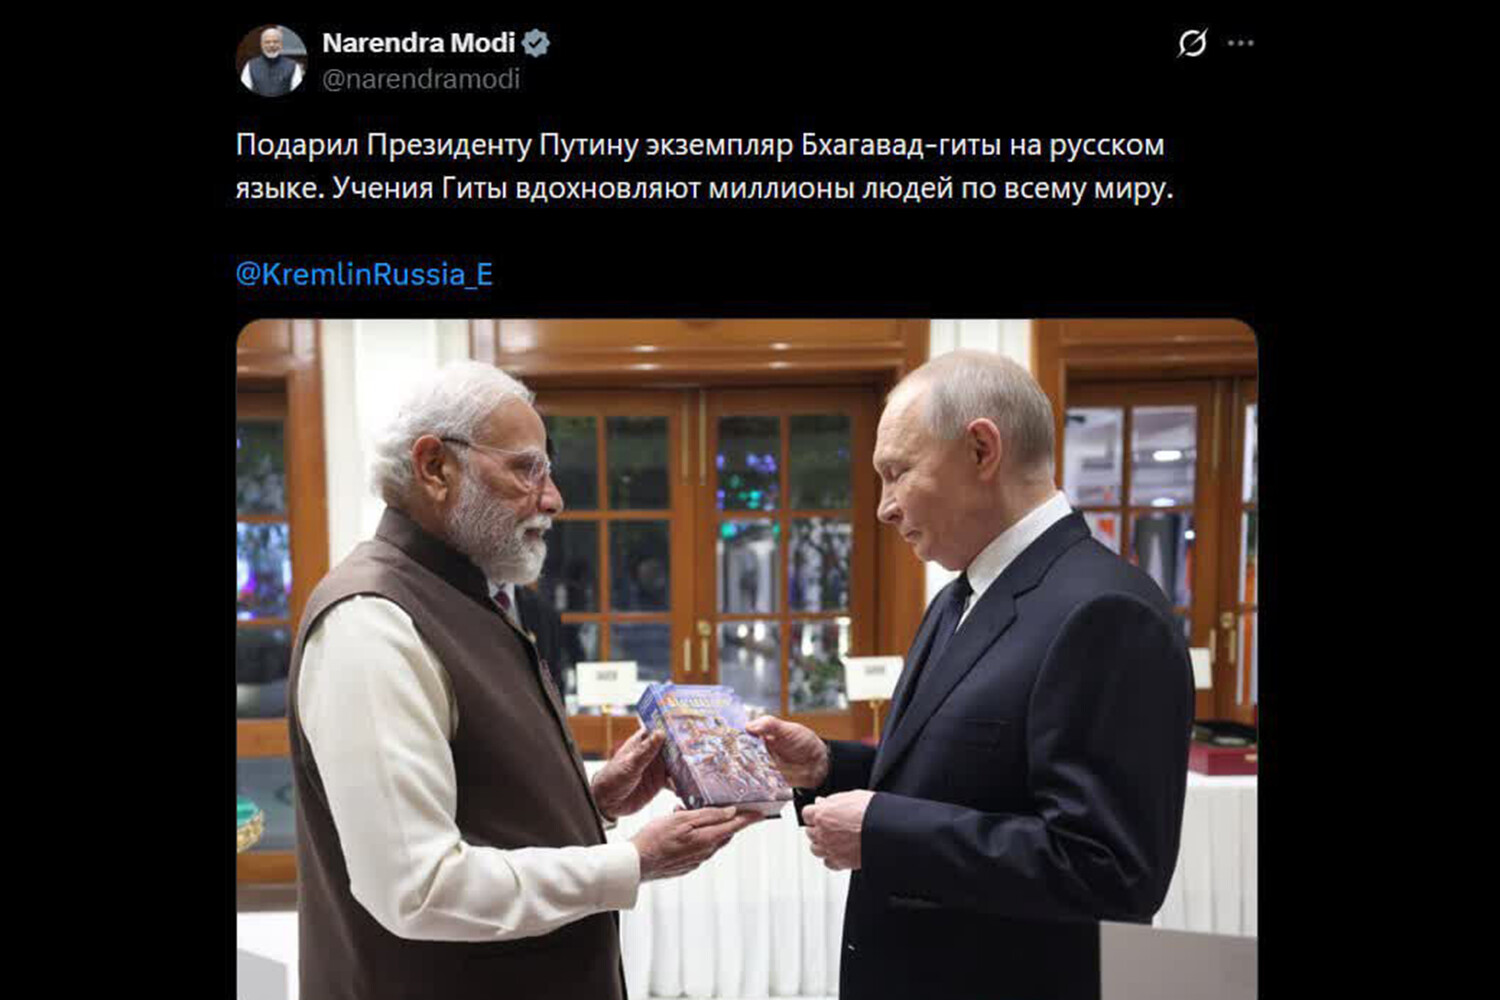This screenshot has height=1000, width=1500.
Task: Follow the @KremlinRussia_E mention link
Action: tap(364, 274)
